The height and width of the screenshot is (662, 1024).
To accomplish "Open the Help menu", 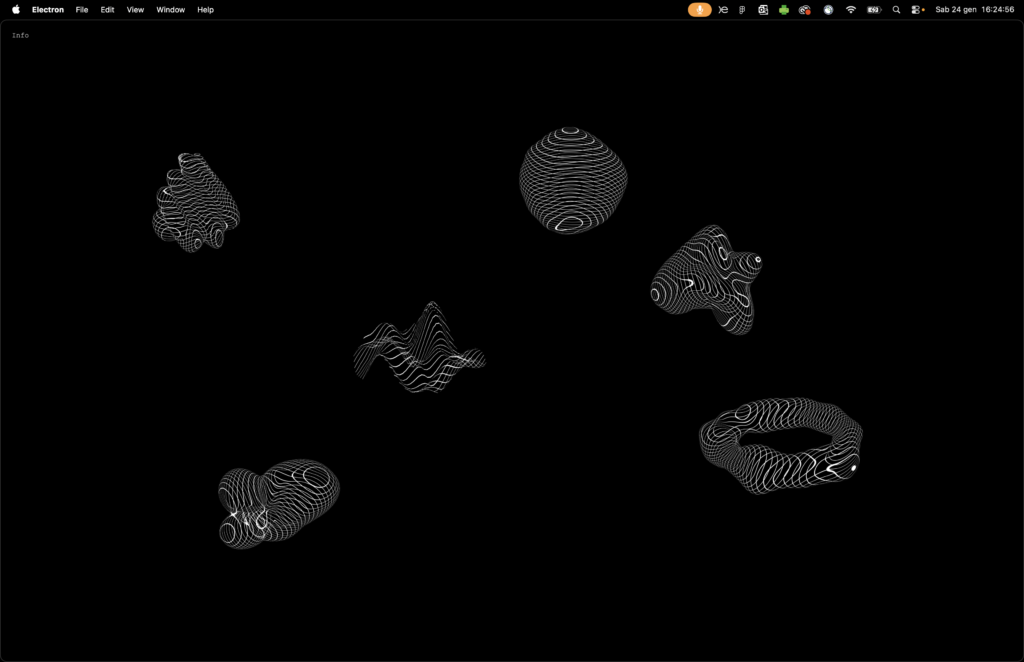I will 205,9.
